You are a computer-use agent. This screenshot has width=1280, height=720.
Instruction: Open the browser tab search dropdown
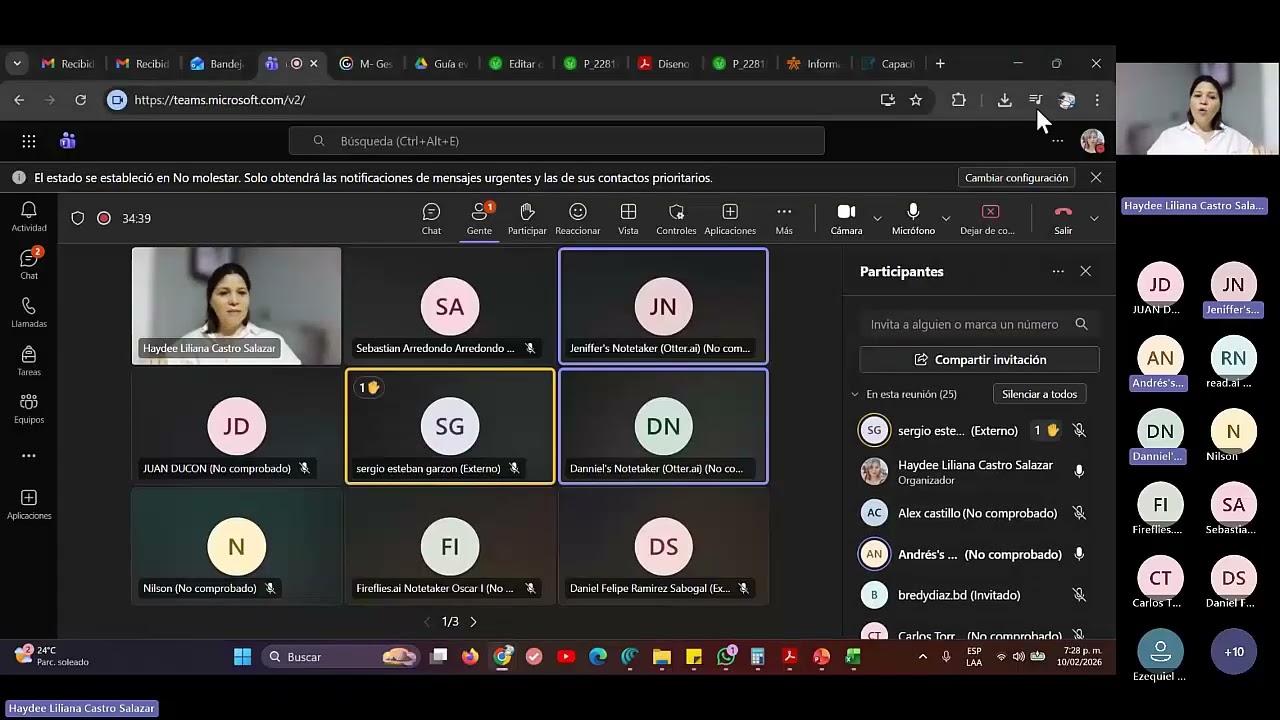[x=17, y=64]
